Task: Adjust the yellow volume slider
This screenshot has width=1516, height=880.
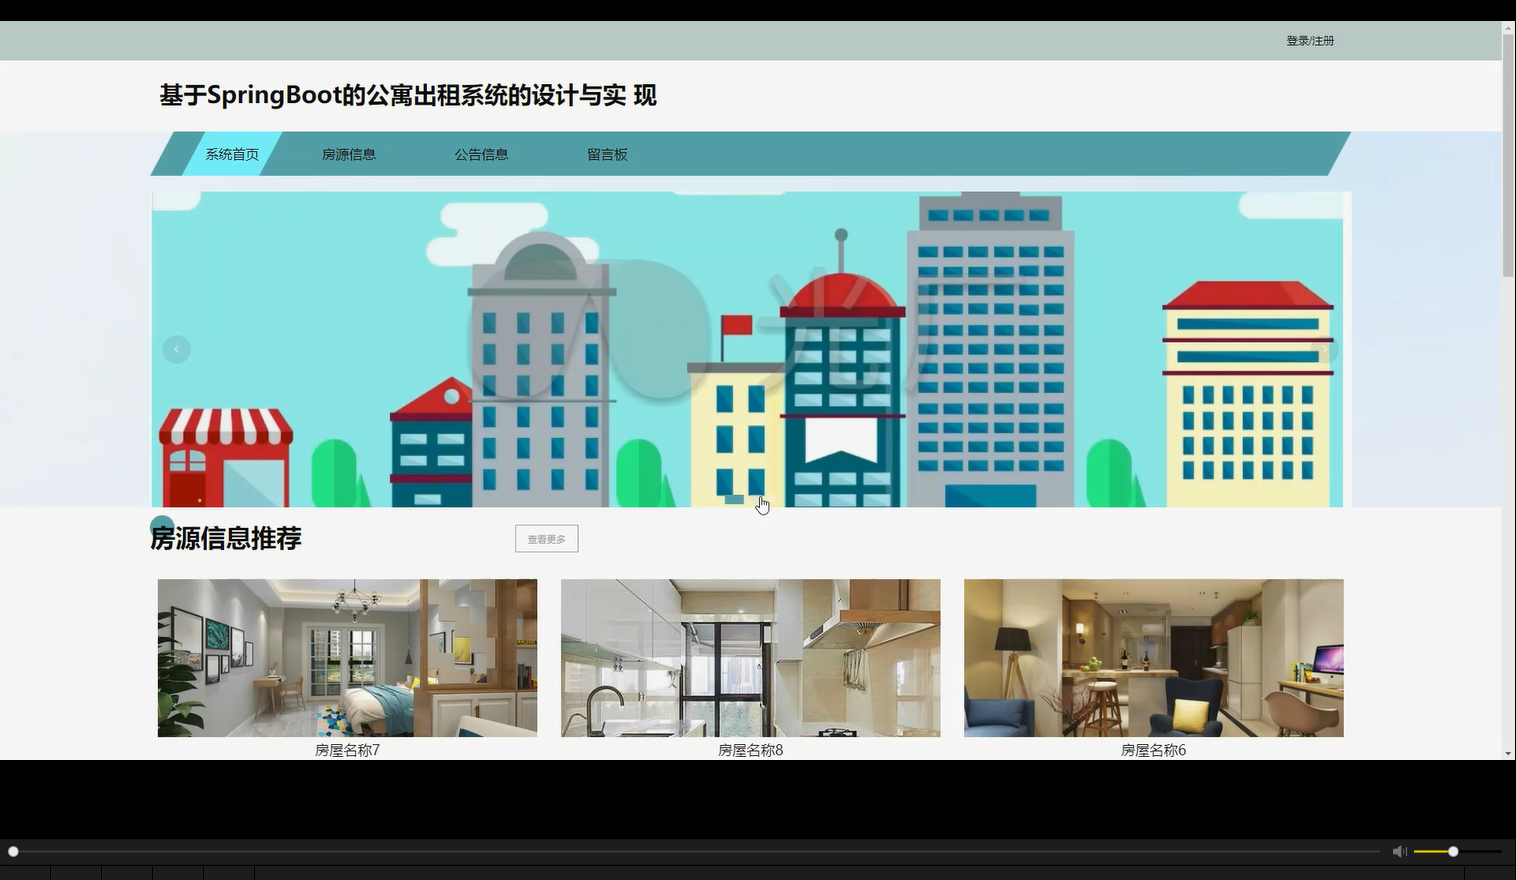Action: 1450,851
